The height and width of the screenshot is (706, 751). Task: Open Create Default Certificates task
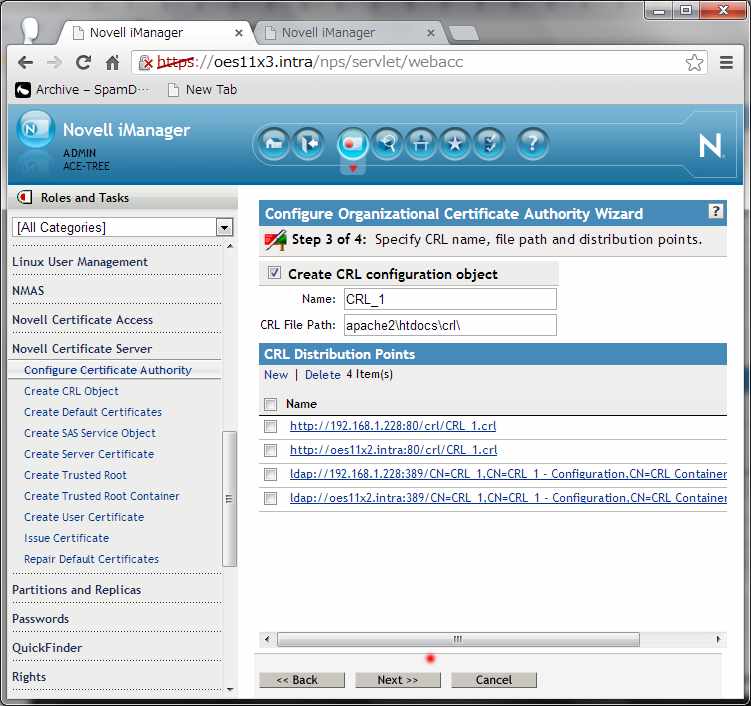pos(93,412)
